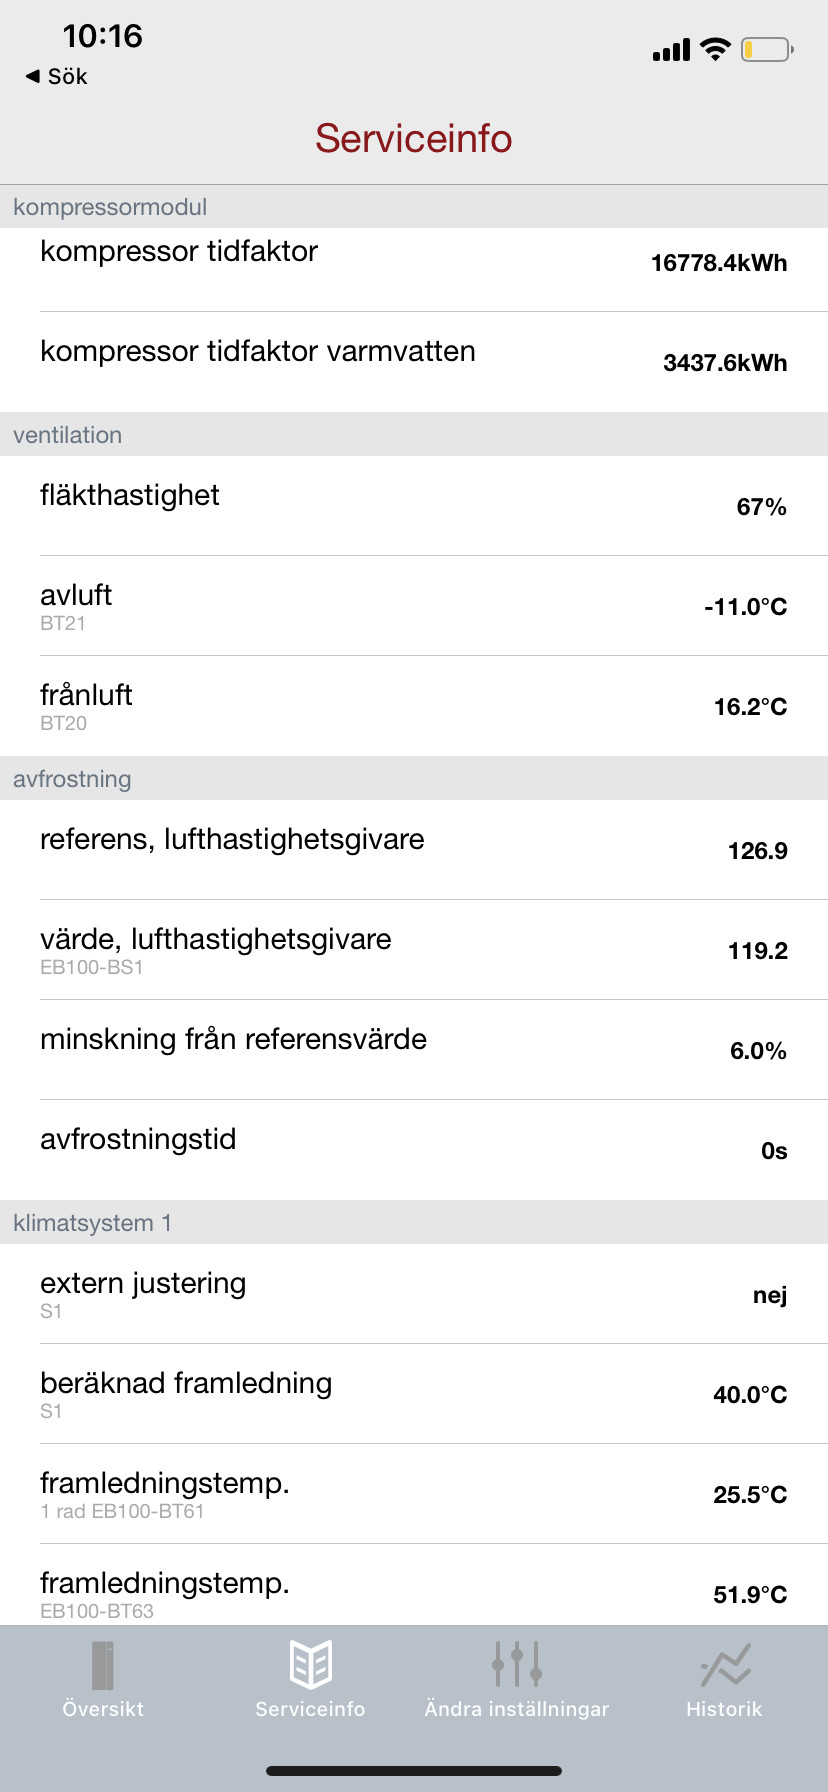Viewport: 828px width, 1792px height.
Task: Select the fläkthastighet row
Action: (414, 506)
